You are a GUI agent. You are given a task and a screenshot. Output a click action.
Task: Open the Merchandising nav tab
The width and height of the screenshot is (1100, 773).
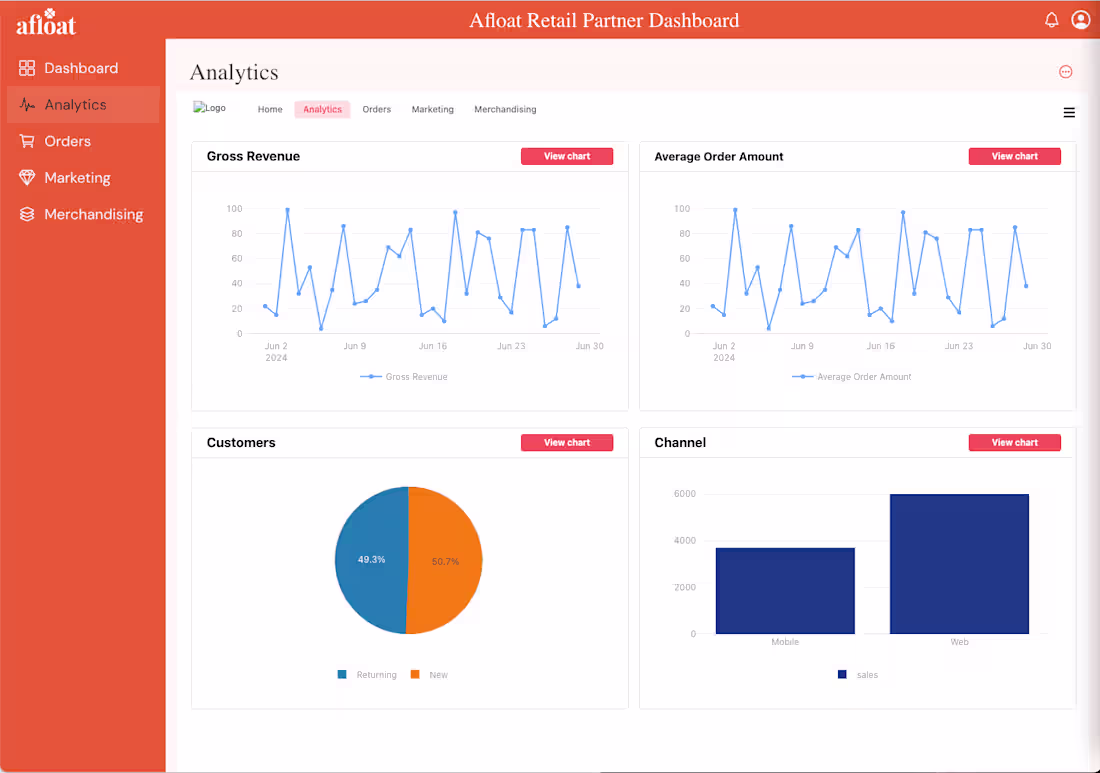505,109
